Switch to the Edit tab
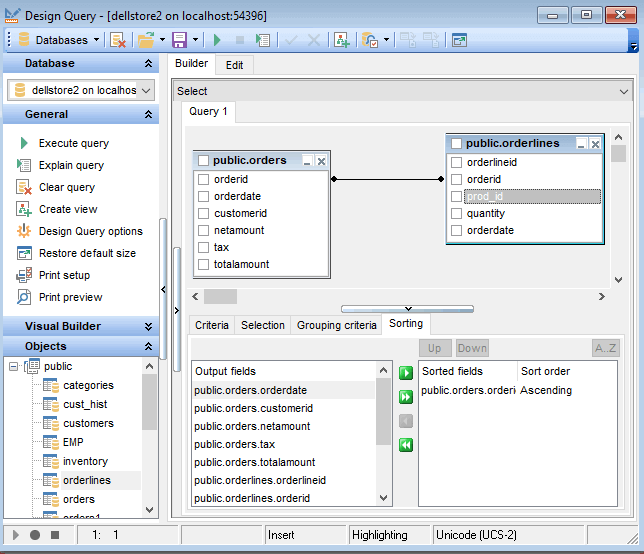644x554 pixels. click(234, 65)
